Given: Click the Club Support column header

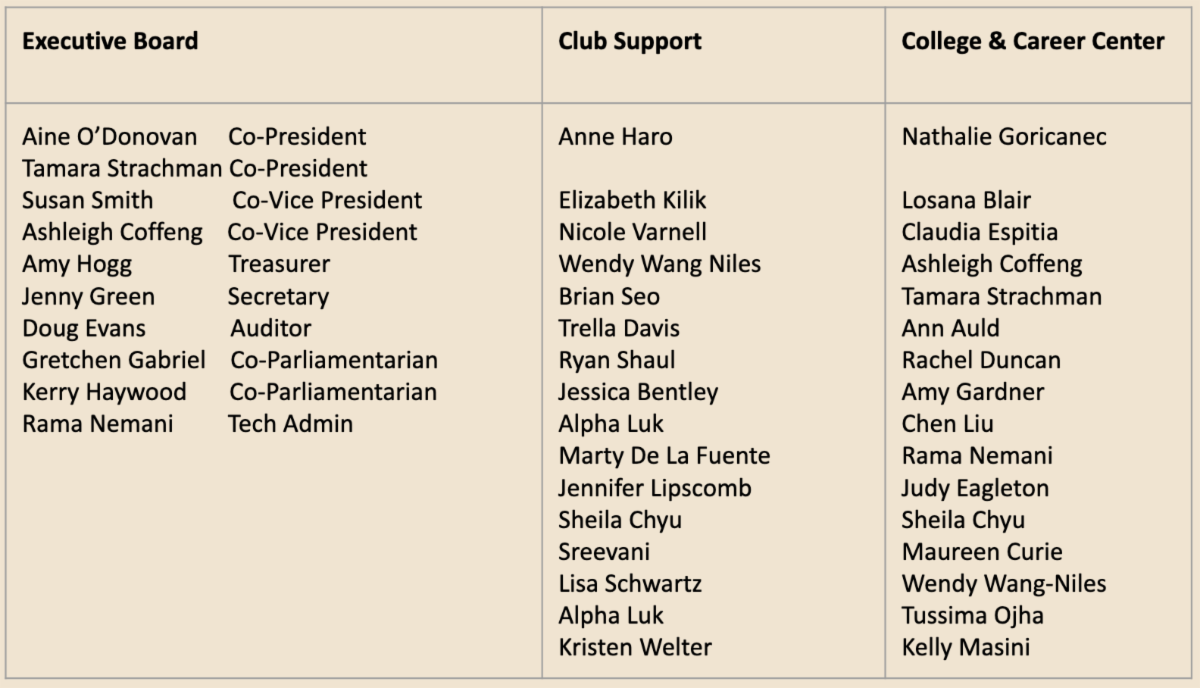Looking at the screenshot, I should [630, 41].
